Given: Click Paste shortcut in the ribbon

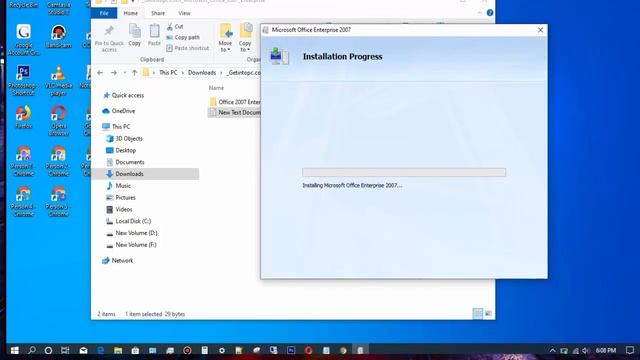Looking at the screenshot, I should (187, 48).
